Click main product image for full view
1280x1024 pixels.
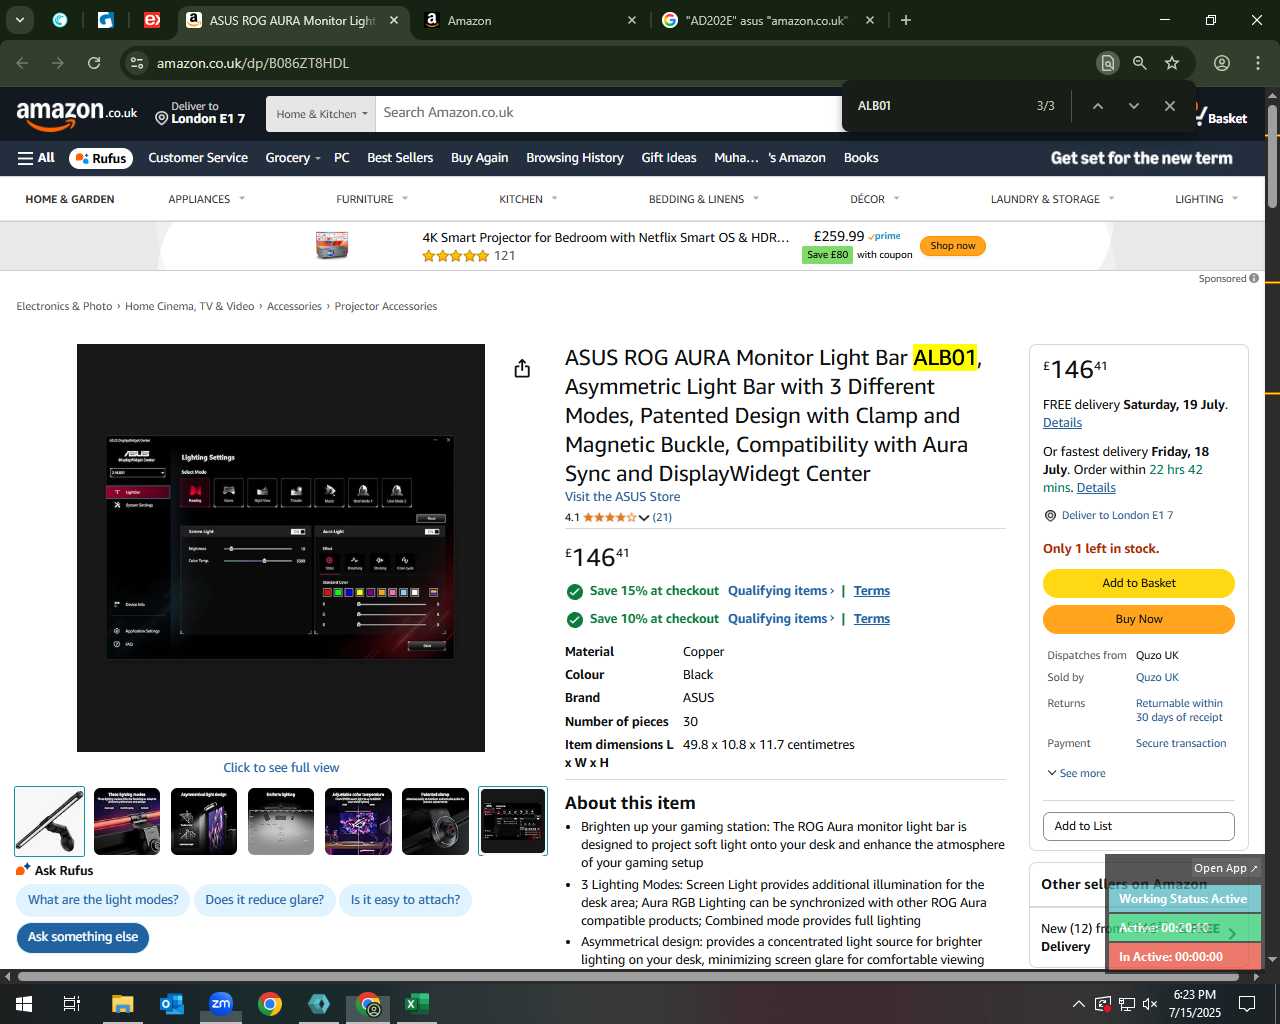pos(281,548)
